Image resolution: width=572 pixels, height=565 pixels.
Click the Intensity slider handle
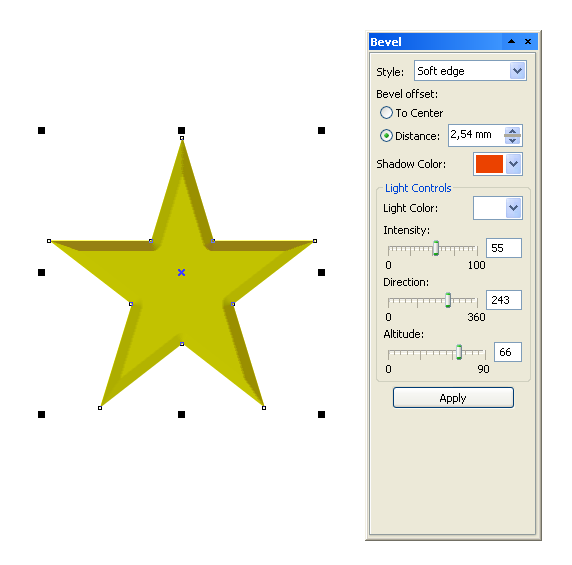tap(436, 248)
